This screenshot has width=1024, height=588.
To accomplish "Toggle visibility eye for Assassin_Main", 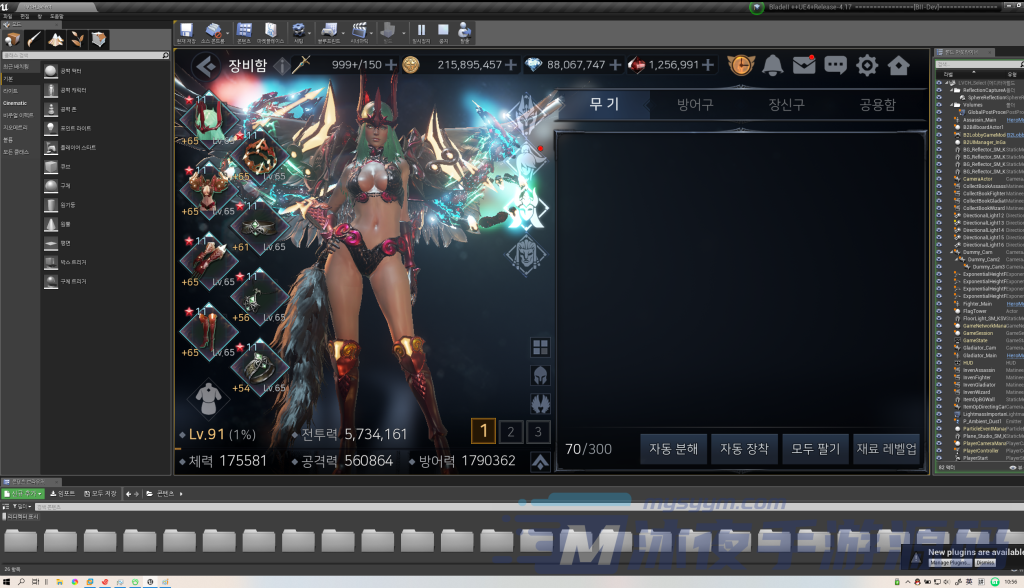I will (939, 119).
